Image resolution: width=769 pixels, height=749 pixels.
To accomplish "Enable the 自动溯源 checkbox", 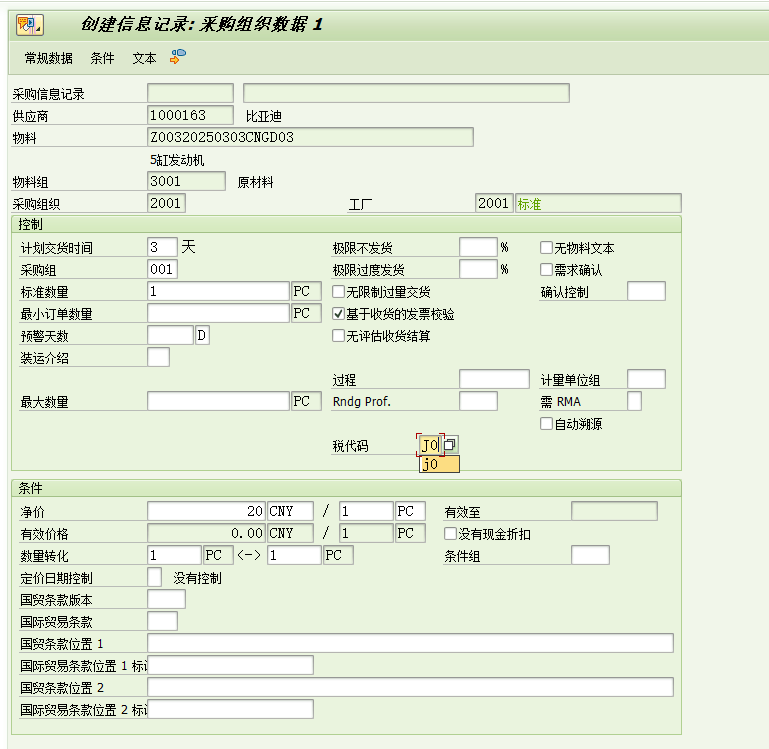I will 546,424.
